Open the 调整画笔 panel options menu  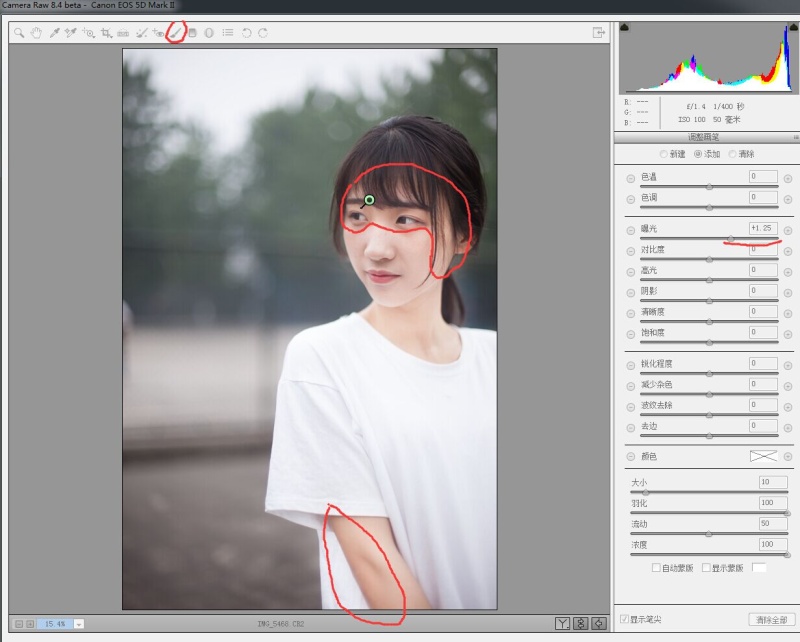(x=796, y=137)
